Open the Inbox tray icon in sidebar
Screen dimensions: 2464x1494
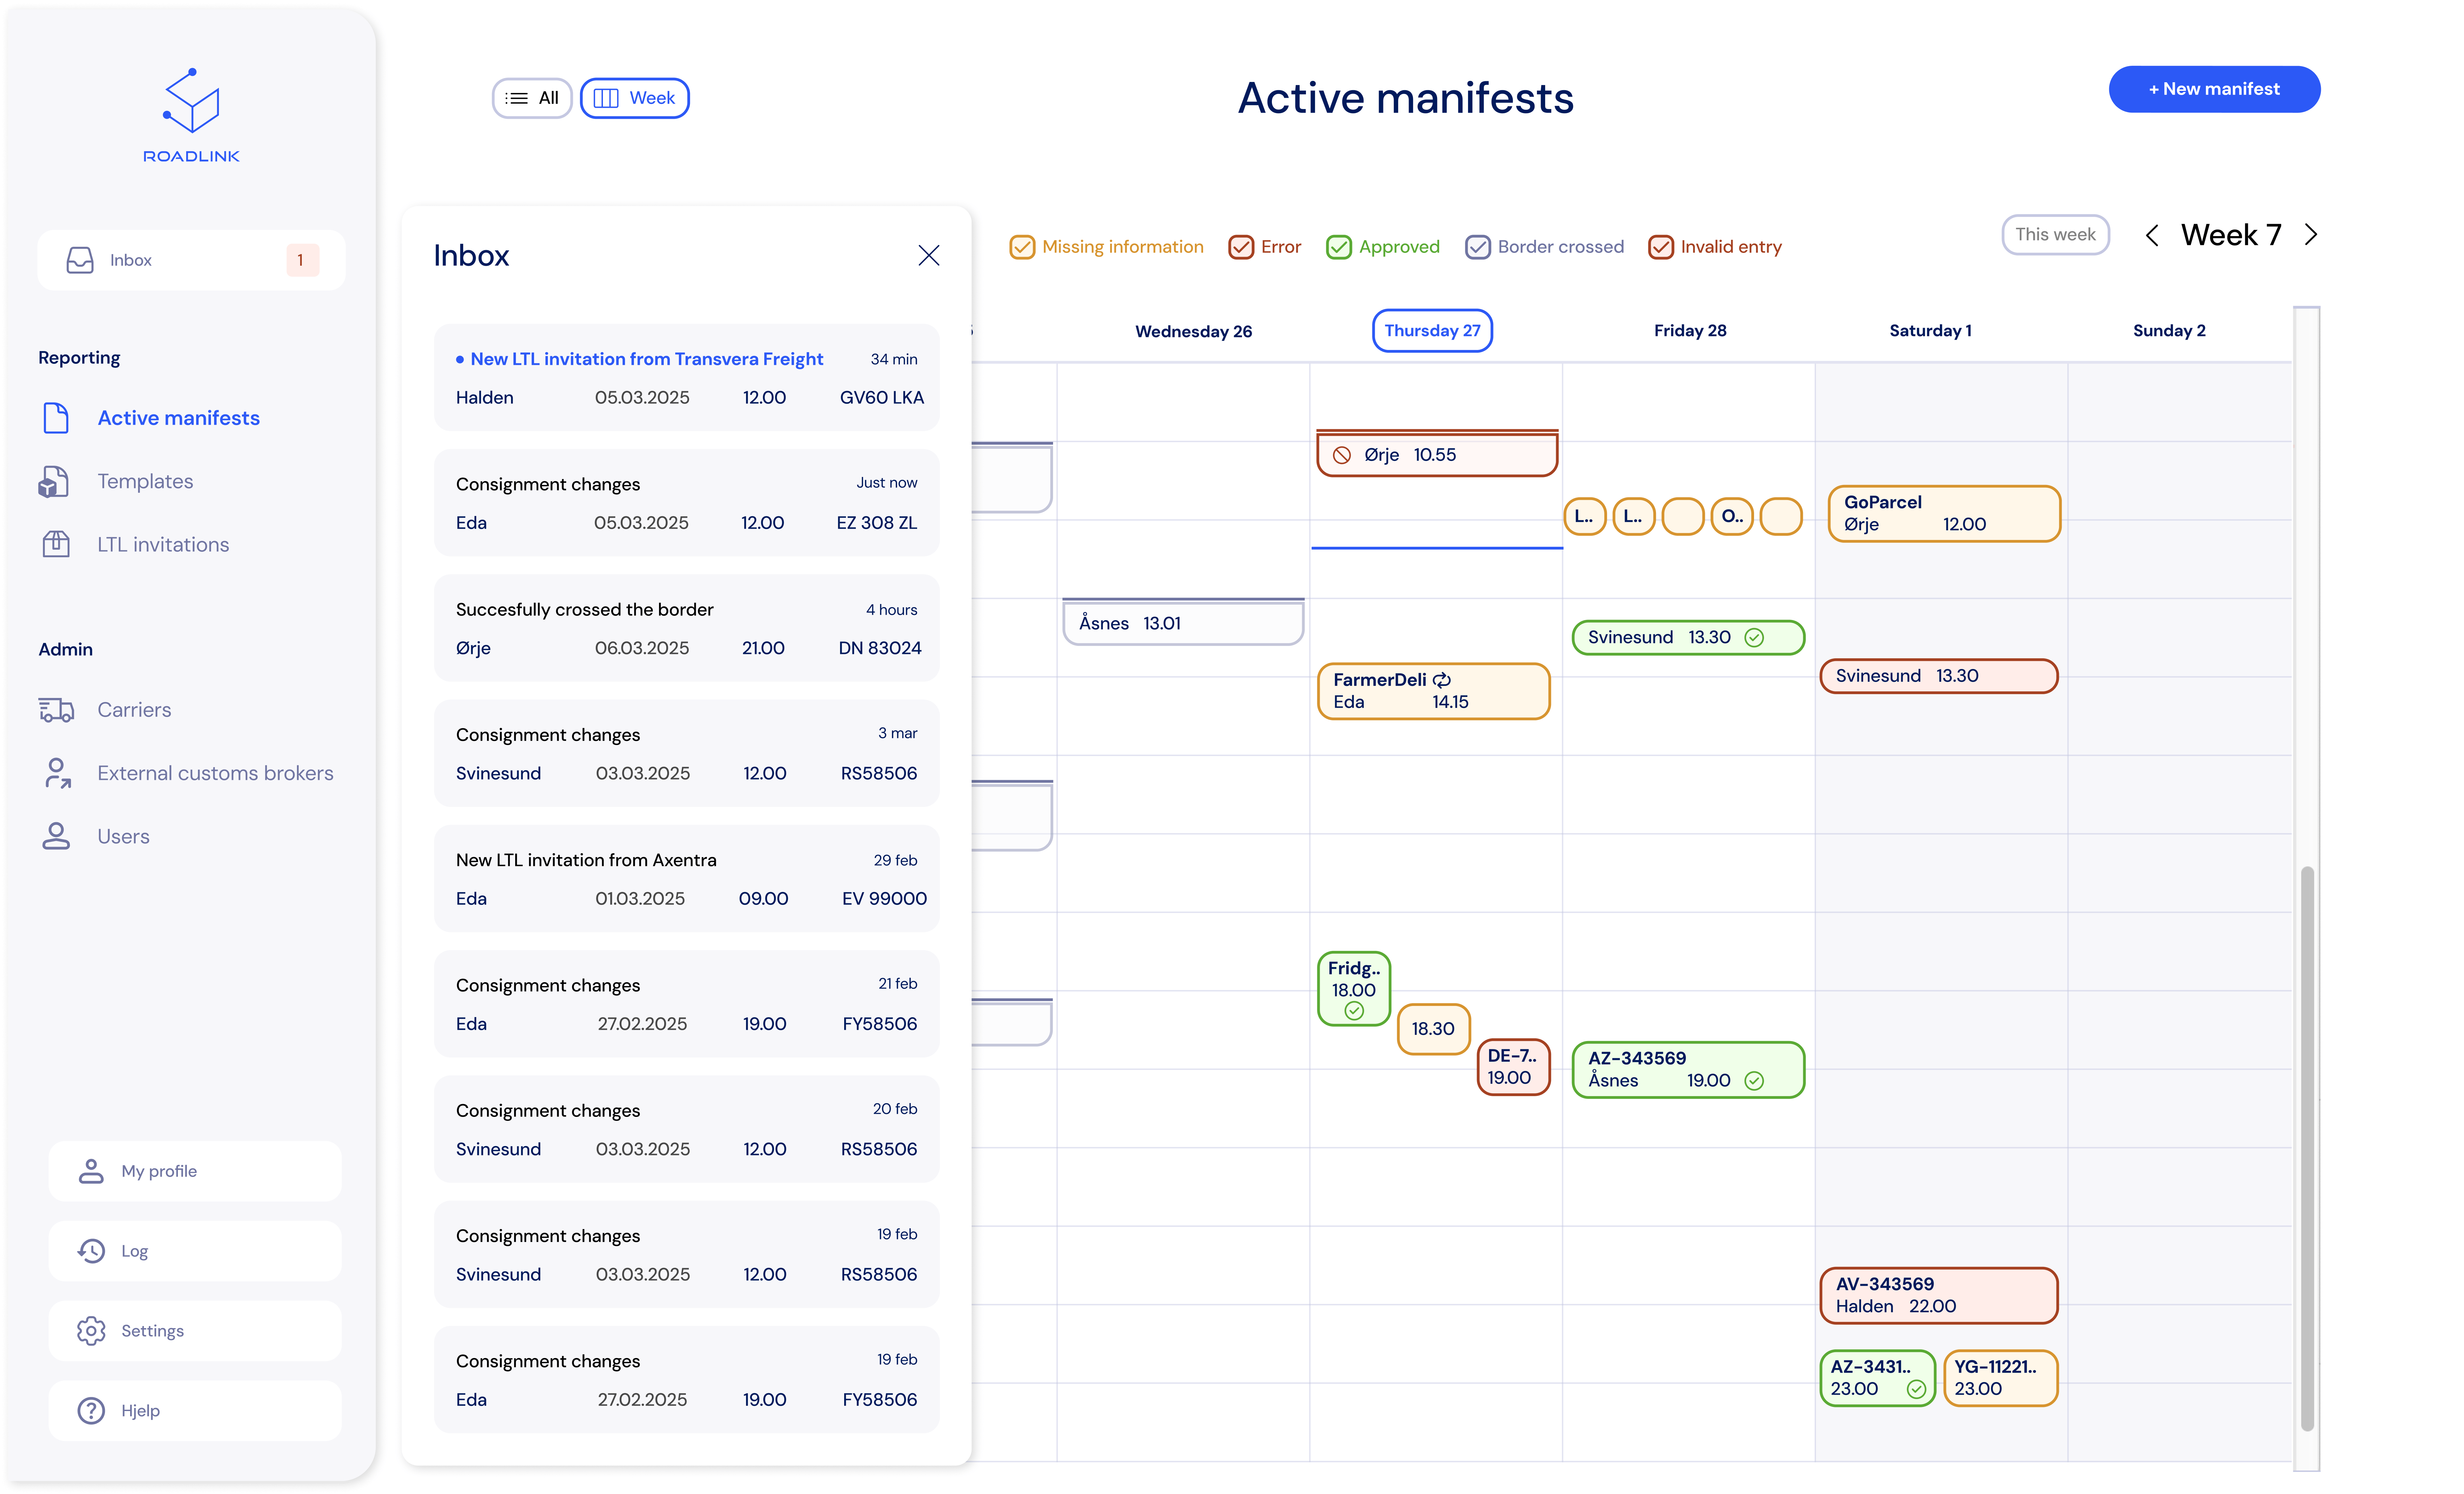coord(80,260)
